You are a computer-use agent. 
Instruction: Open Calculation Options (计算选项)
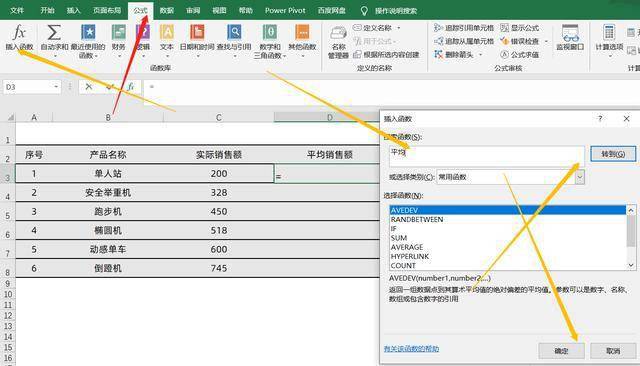[609, 40]
